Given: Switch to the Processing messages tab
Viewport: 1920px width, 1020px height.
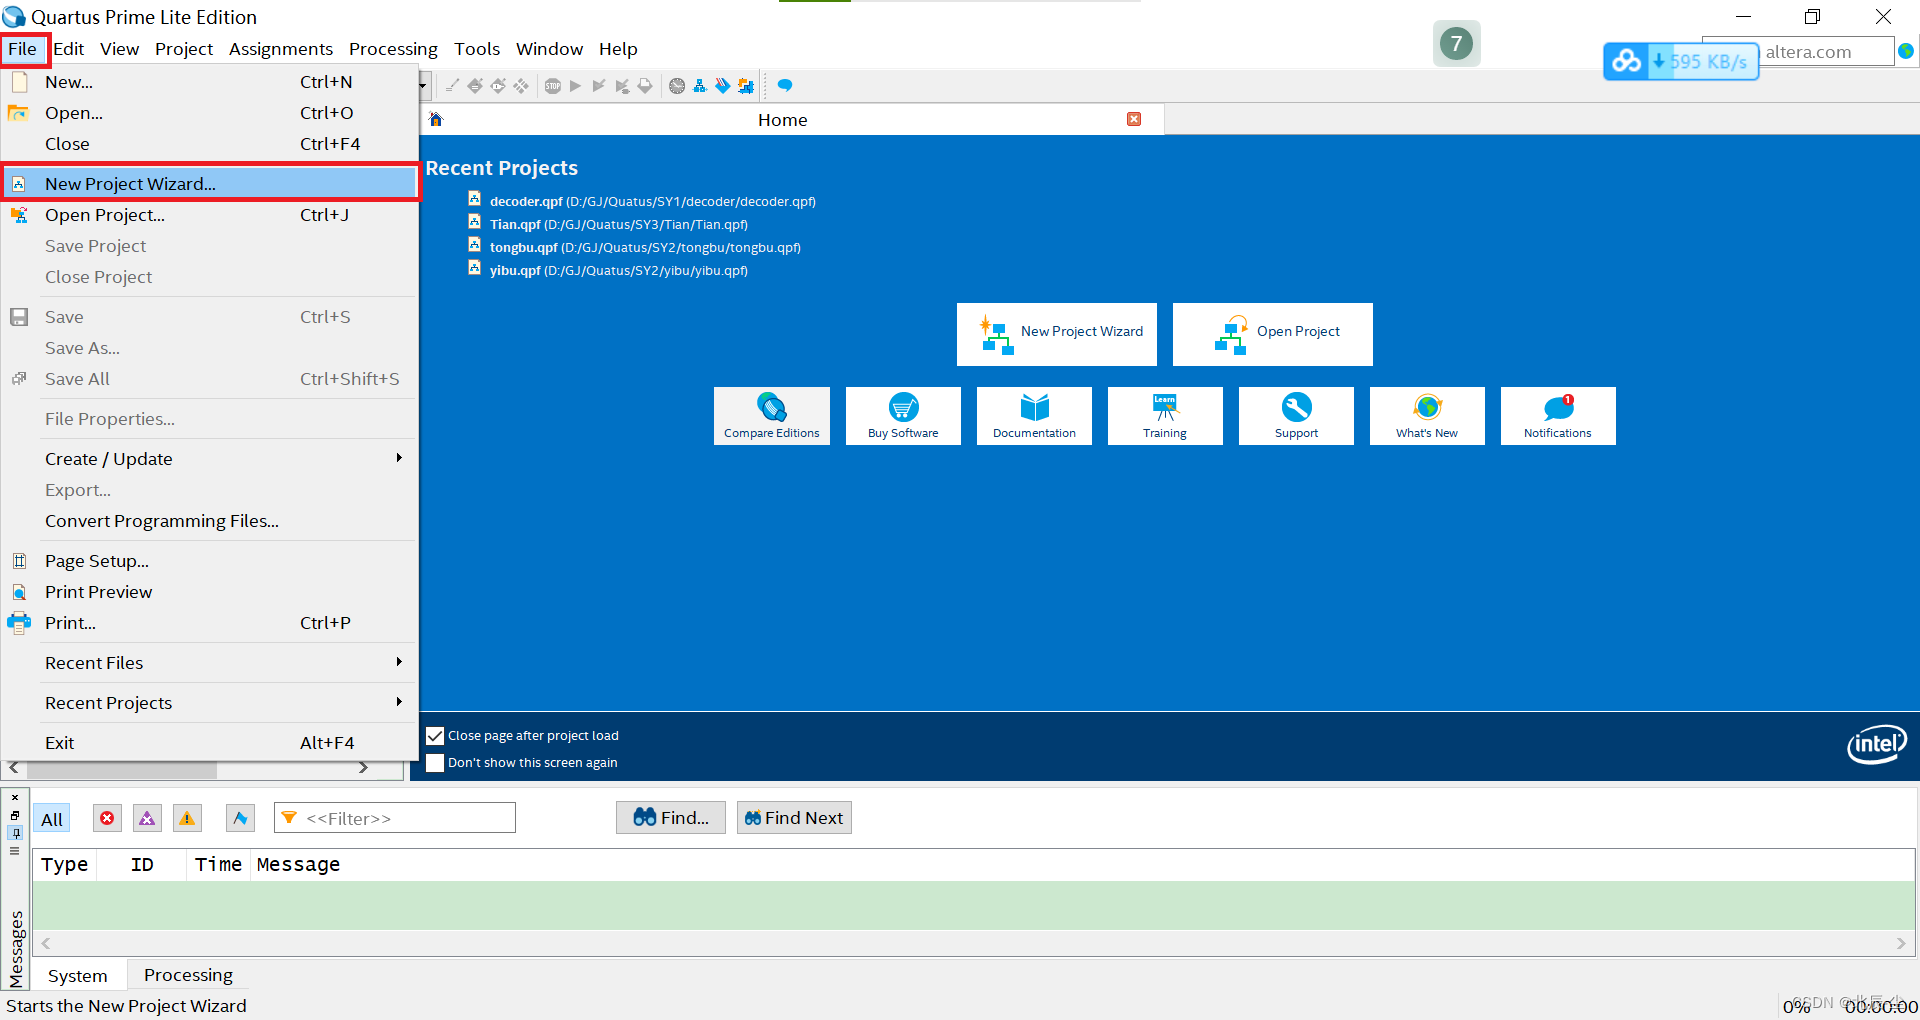Looking at the screenshot, I should (x=188, y=975).
